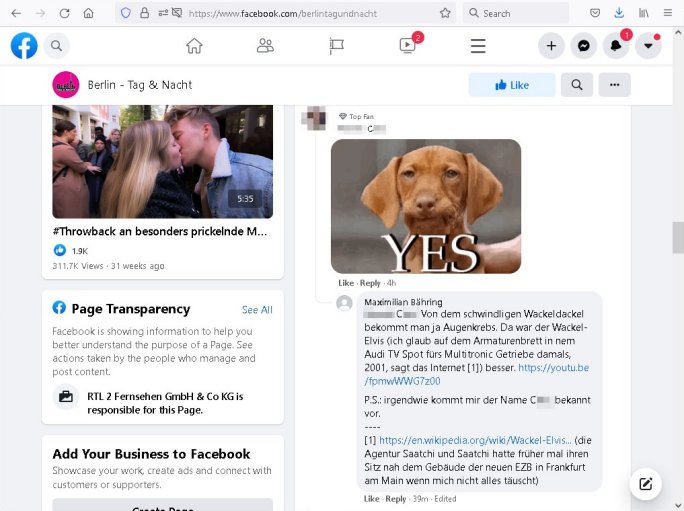
Task: Open Maximilian Bähring profile name
Action: [403, 302]
